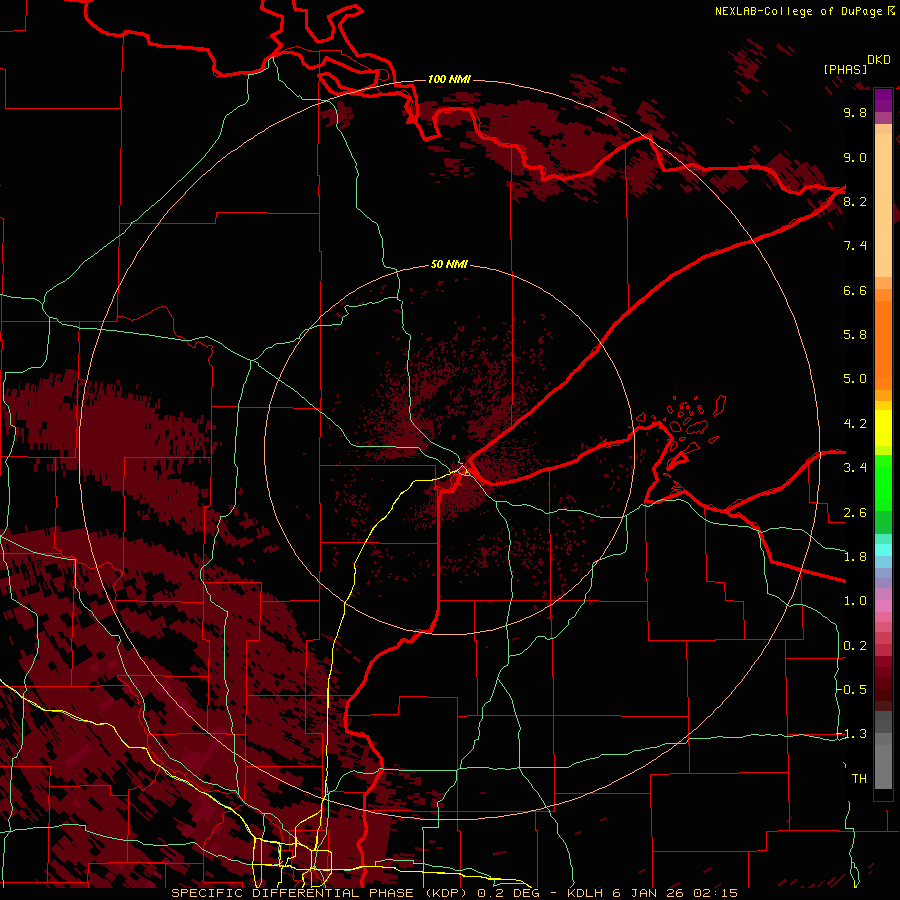
Task: Click the 5.0 scale value
Action: 855,379
